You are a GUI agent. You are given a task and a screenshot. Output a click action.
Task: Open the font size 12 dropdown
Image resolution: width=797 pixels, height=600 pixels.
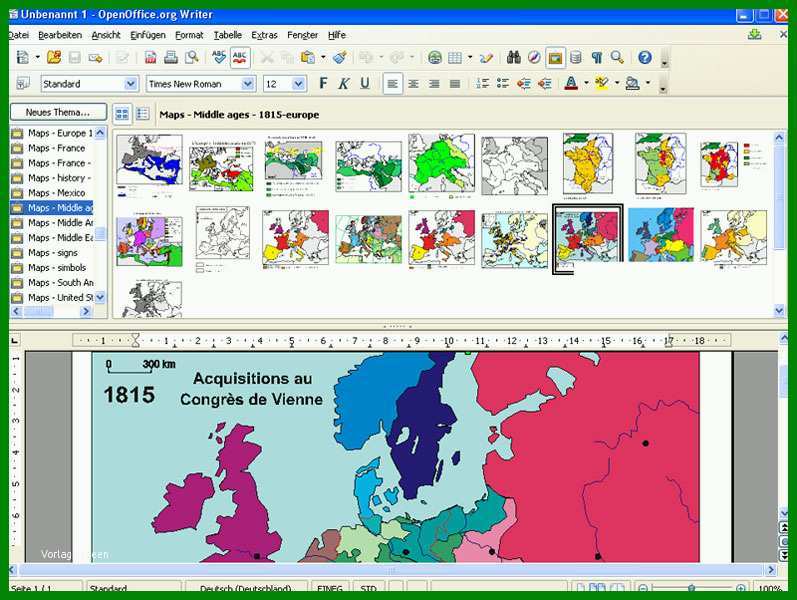coord(298,84)
